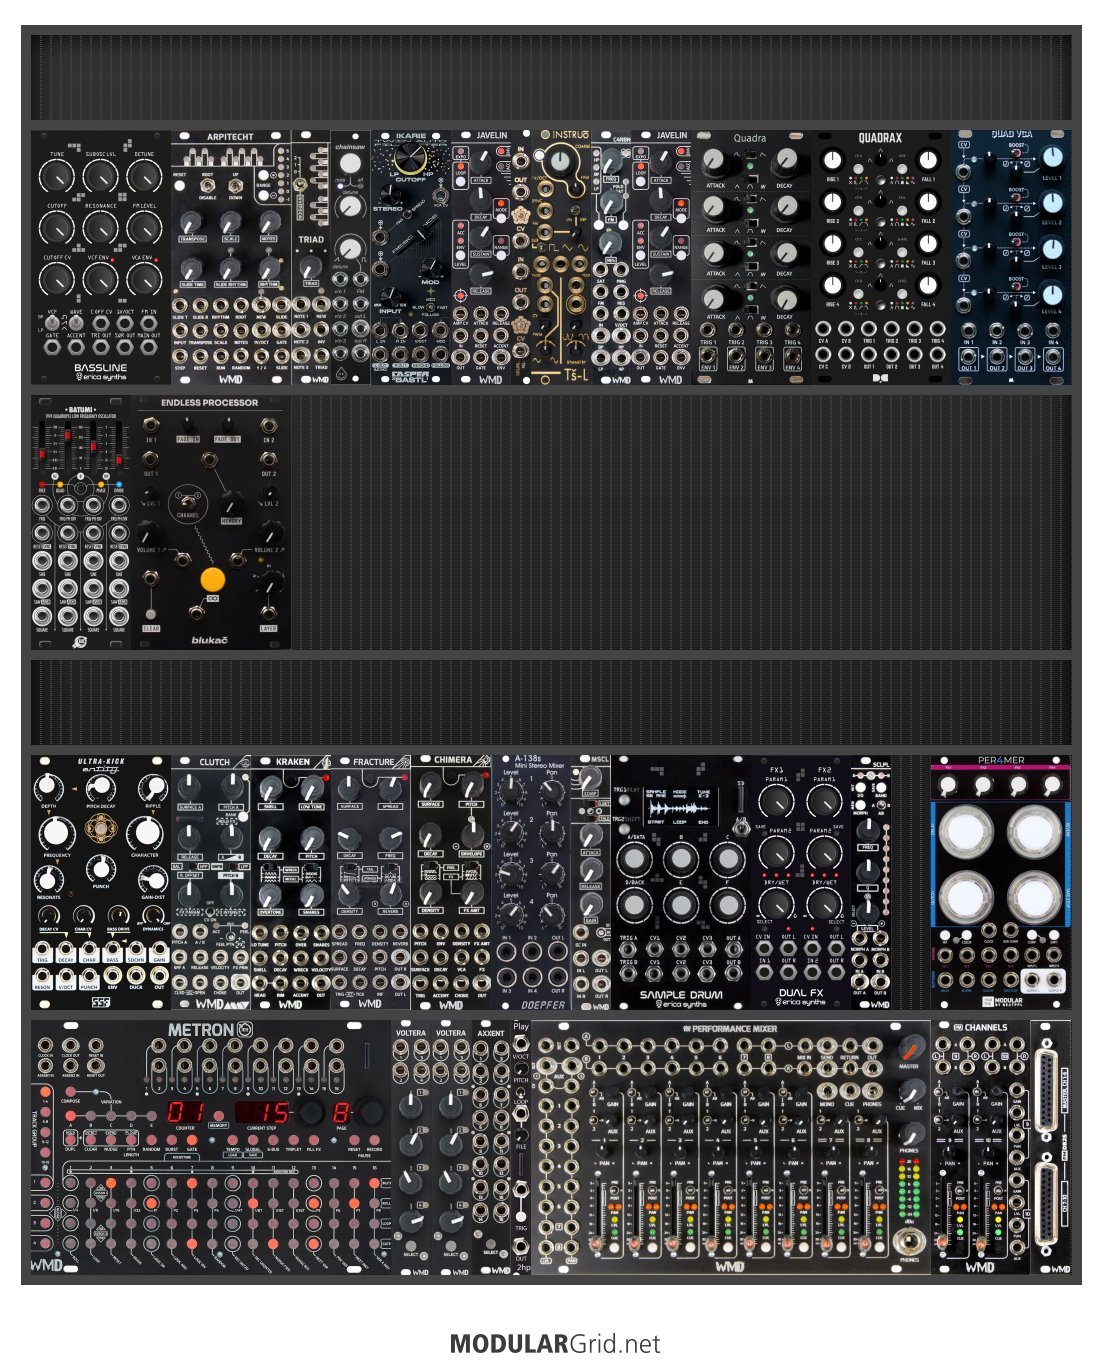Click the A/DATA encoder on Sample Drum
Image resolution: width=1112 pixels, height=1365 pixels.
click(632, 857)
